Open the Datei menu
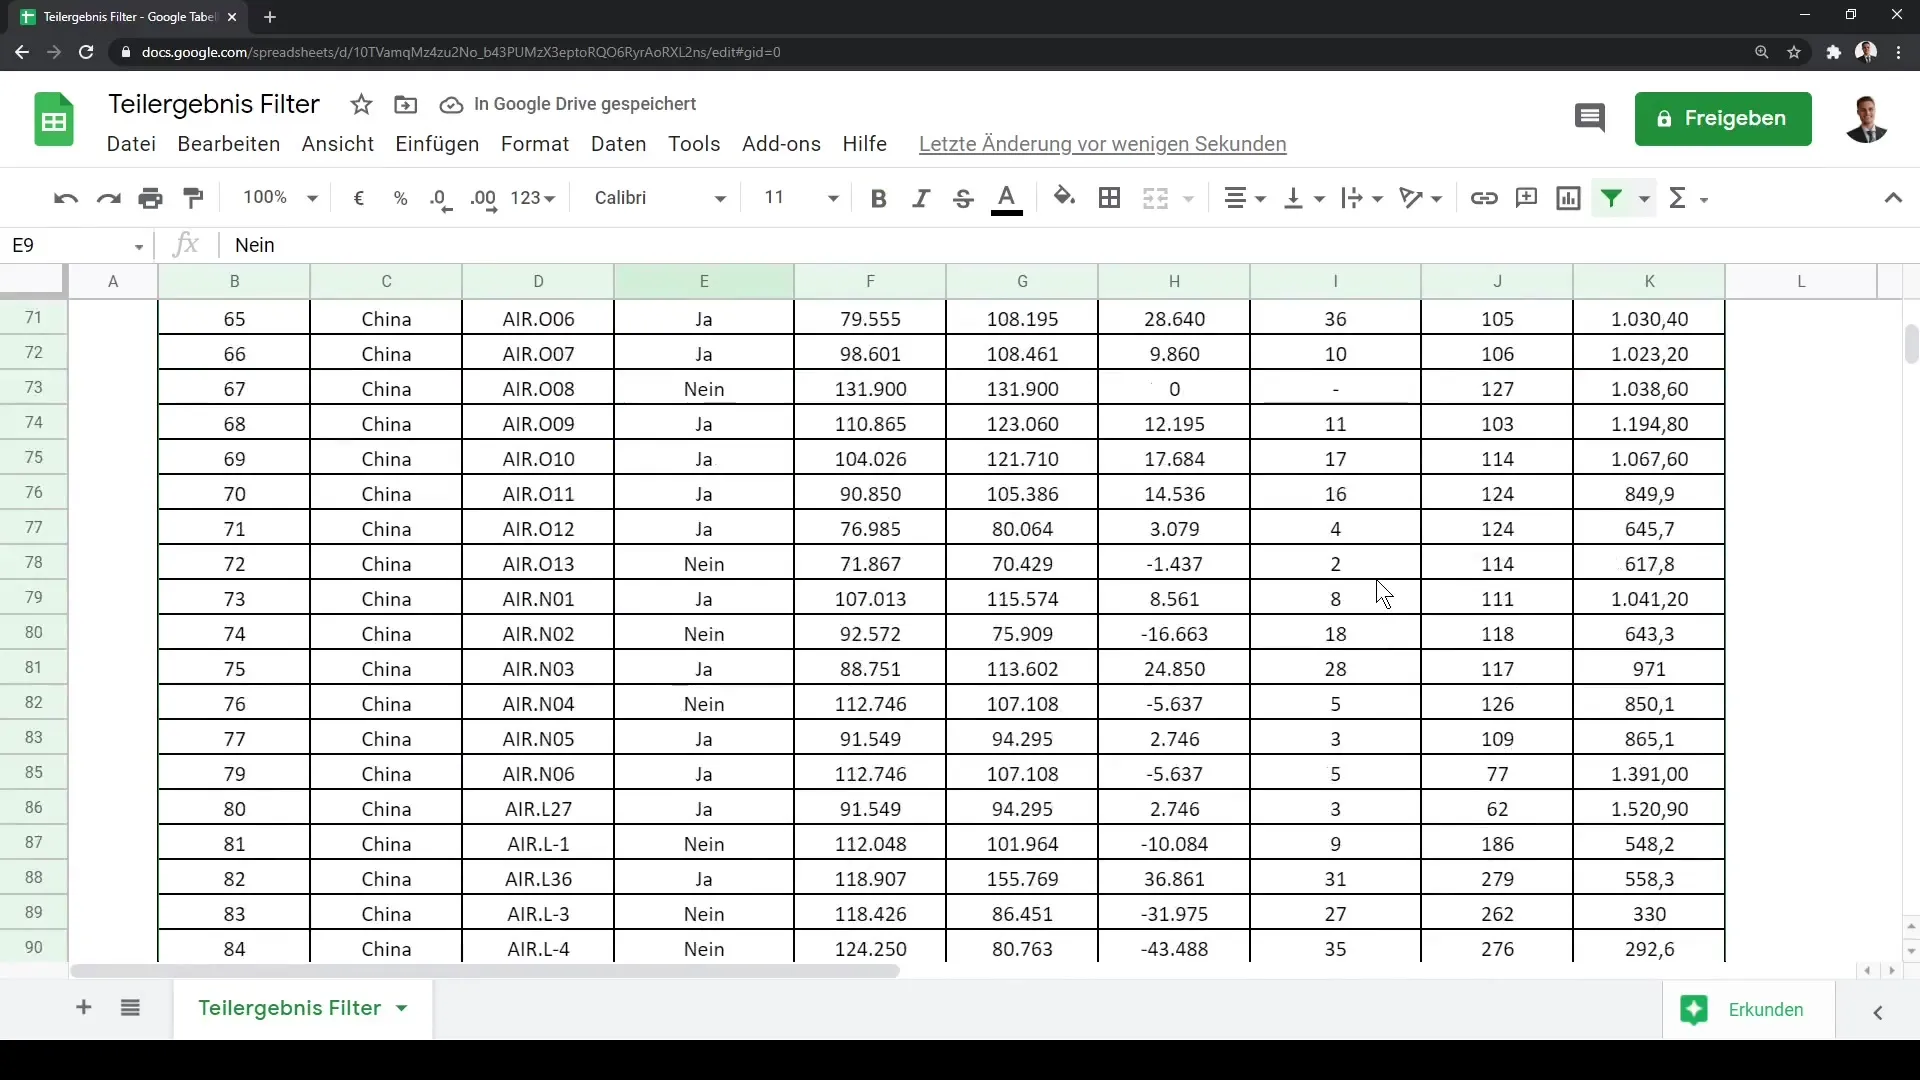This screenshot has height=1080, width=1920. point(131,144)
